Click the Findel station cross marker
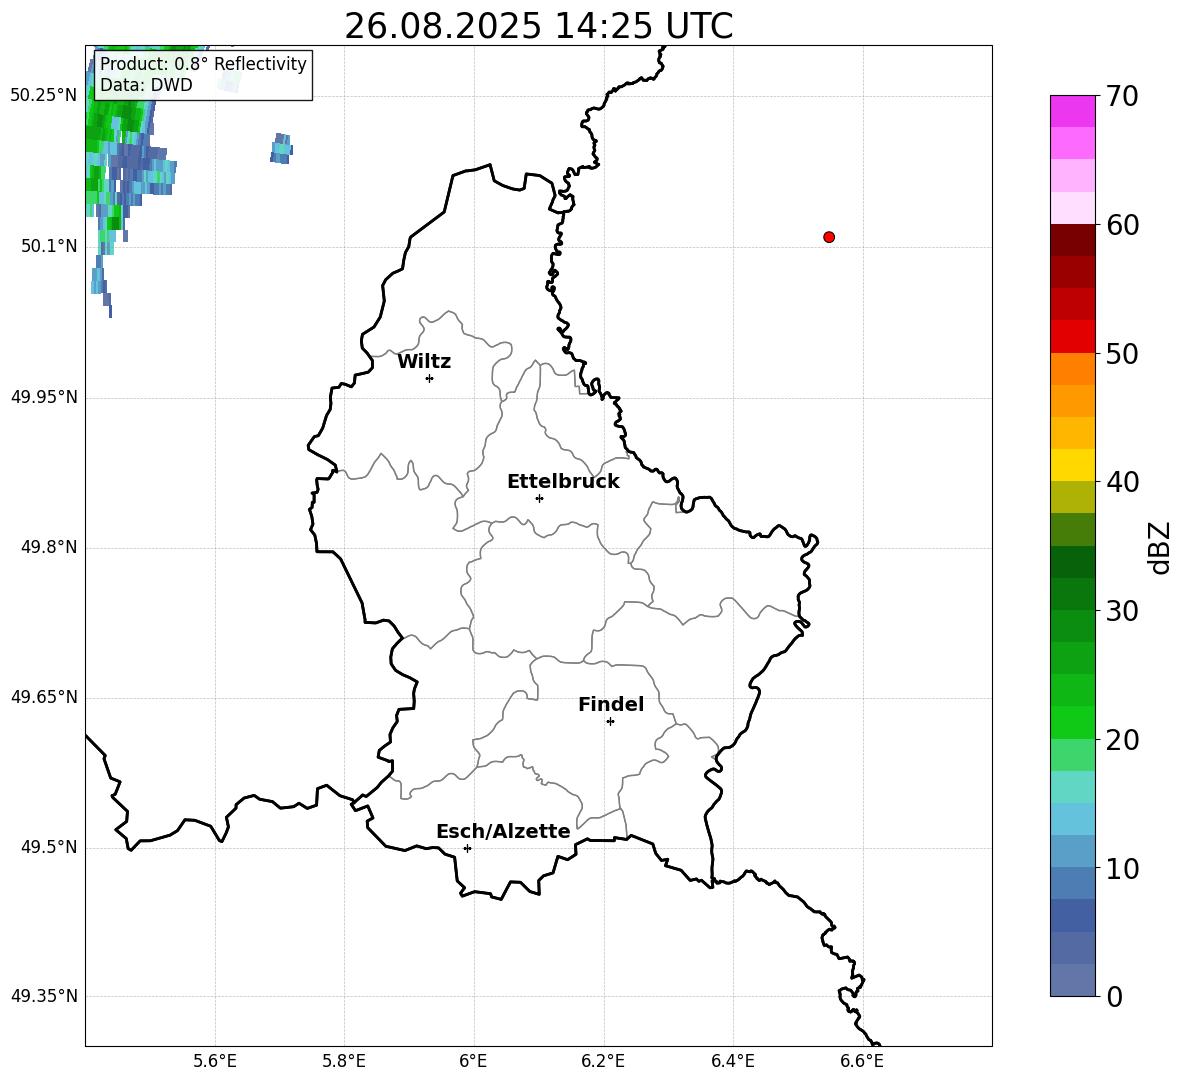Image resolution: width=1184 pixels, height=1081 pixels. tap(610, 722)
